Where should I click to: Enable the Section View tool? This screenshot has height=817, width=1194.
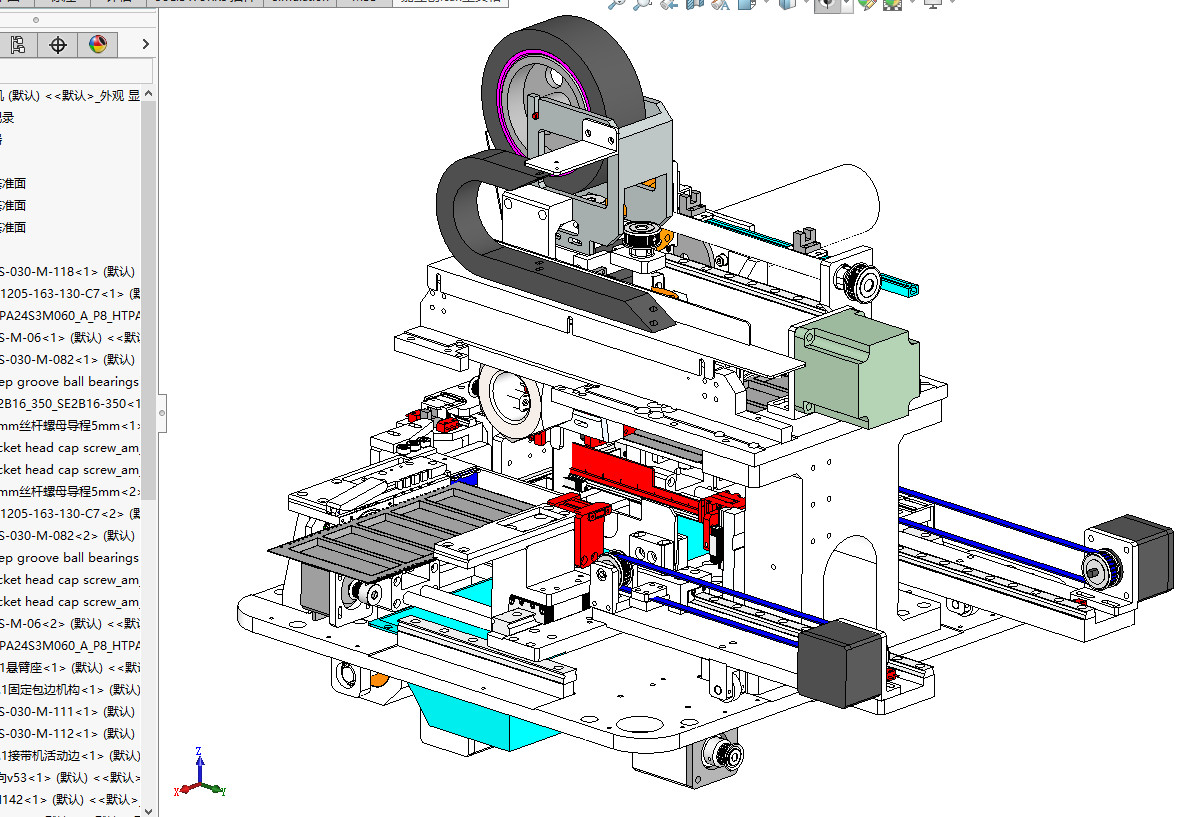(694, 3)
